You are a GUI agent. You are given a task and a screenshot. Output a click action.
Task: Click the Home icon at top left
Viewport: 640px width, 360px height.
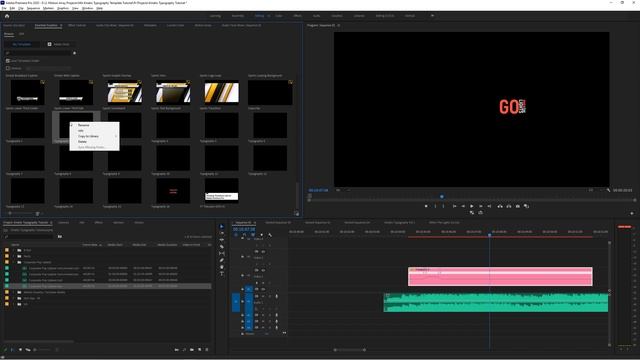coord(7,16)
